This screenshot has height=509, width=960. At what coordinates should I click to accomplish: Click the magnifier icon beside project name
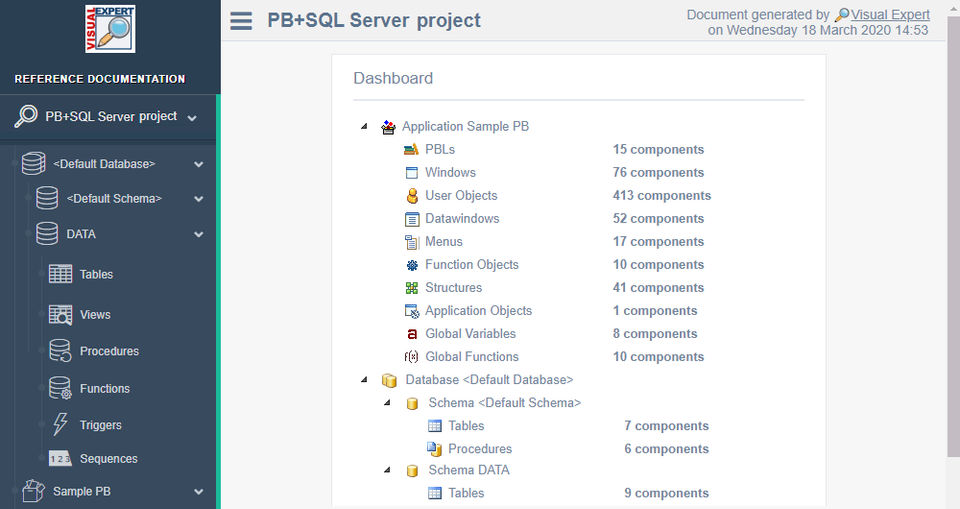click(25, 117)
